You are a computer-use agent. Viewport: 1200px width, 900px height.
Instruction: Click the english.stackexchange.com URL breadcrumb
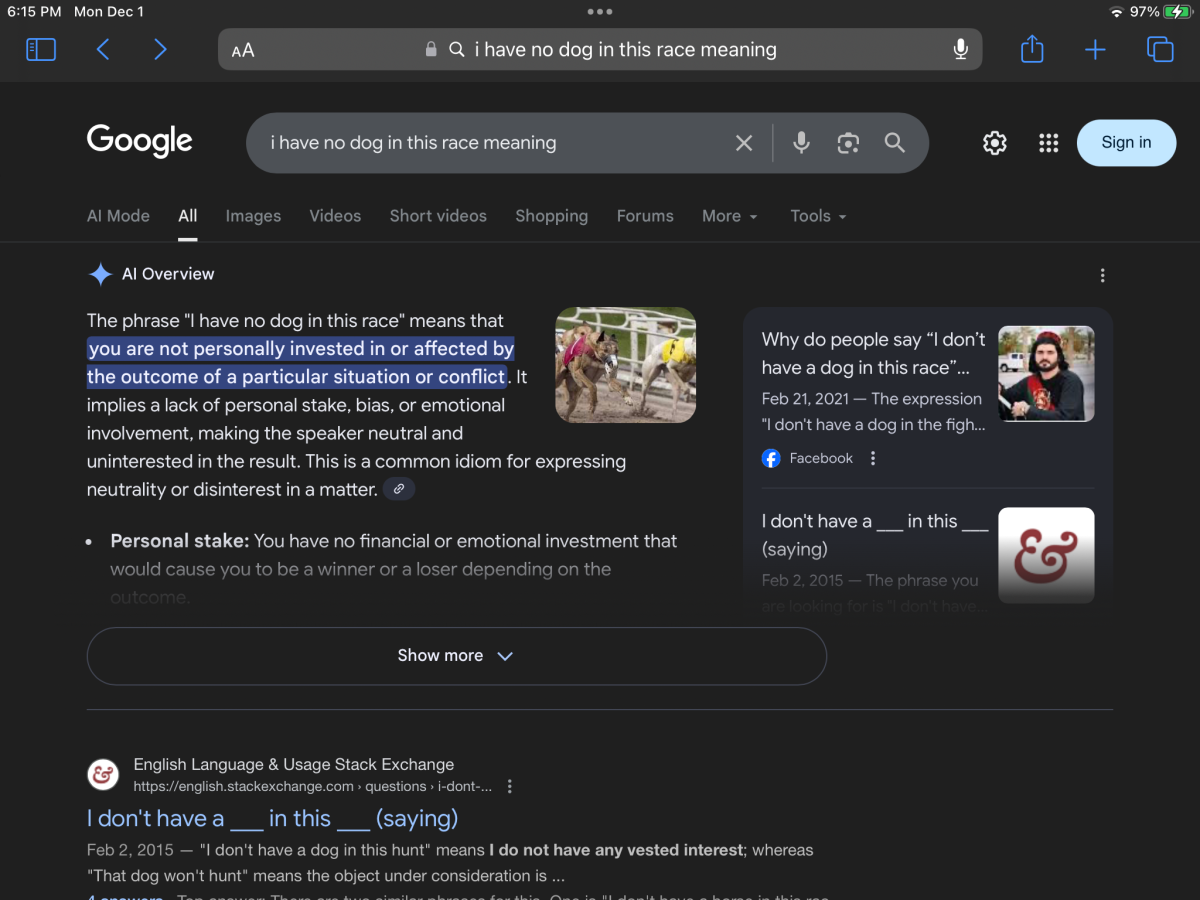(313, 786)
